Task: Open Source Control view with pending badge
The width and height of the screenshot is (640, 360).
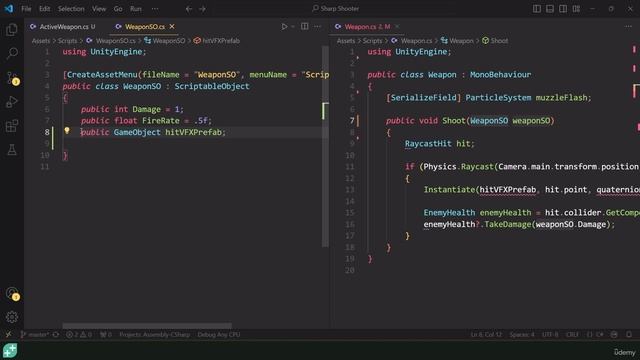Action: tap(12, 78)
